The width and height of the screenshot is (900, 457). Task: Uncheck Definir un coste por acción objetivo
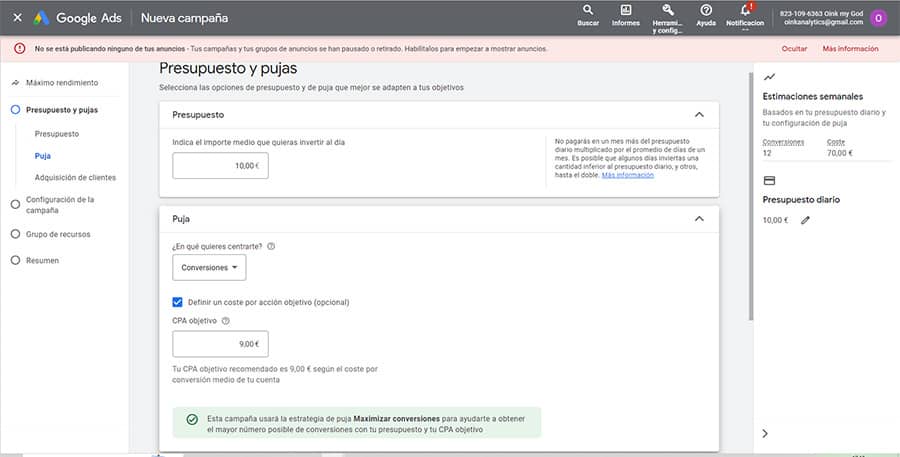tap(177, 302)
